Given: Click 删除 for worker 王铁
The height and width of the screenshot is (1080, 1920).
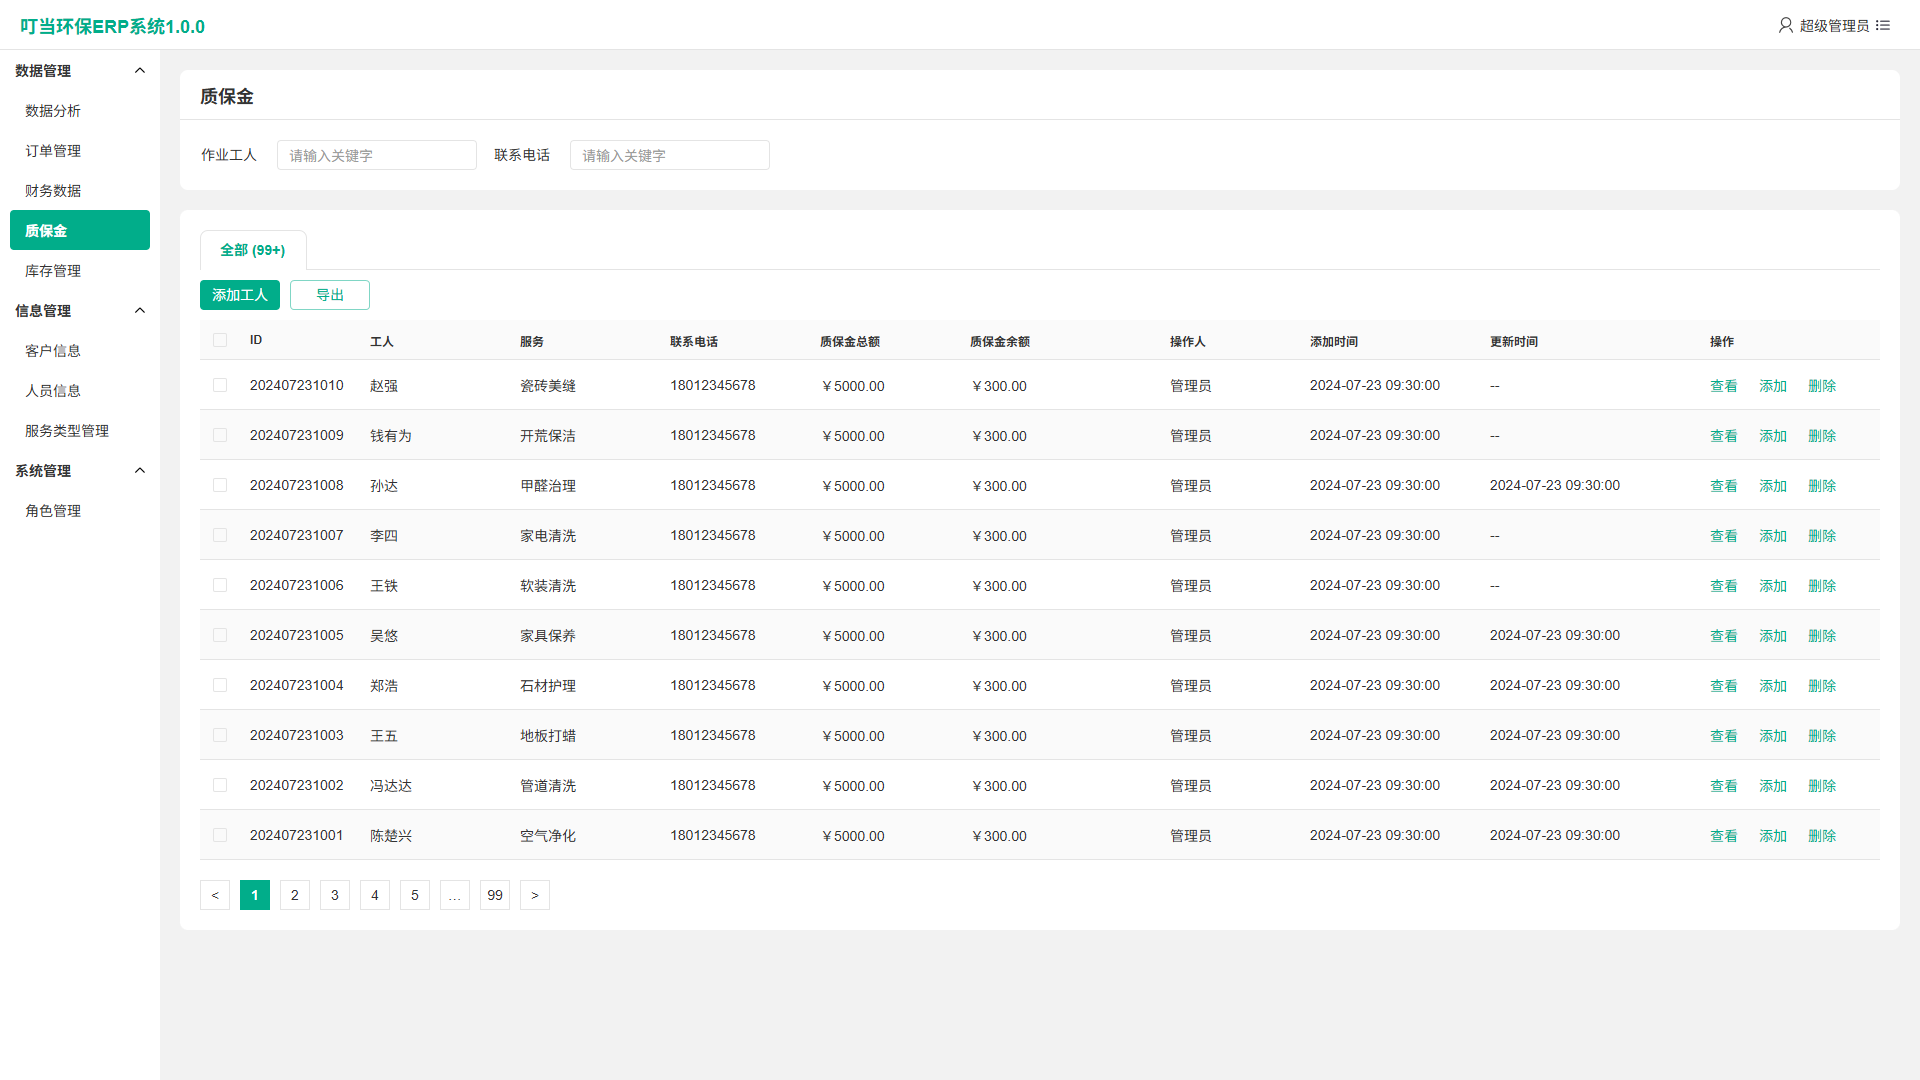Looking at the screenshot, I should [1822, 586].
